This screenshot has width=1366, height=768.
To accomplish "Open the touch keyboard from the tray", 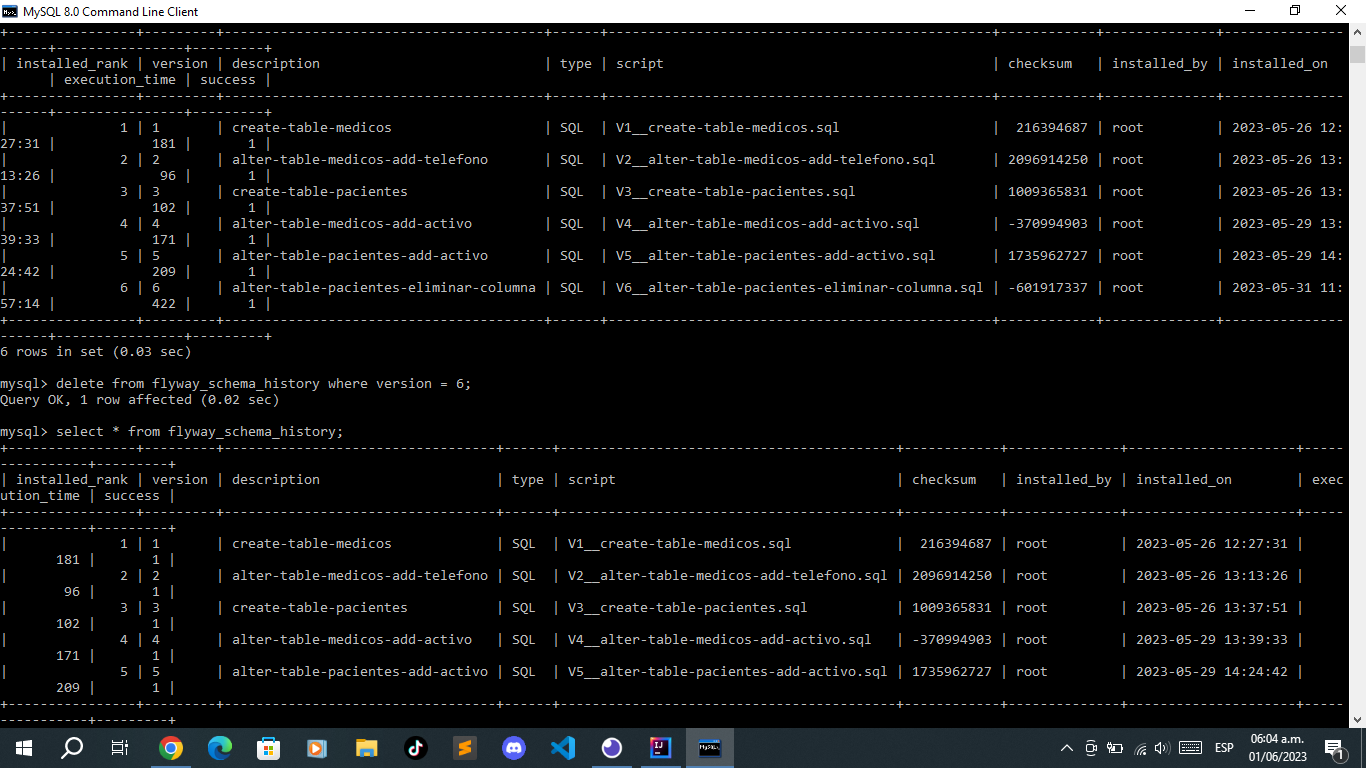I will (x=1190, y=748).
